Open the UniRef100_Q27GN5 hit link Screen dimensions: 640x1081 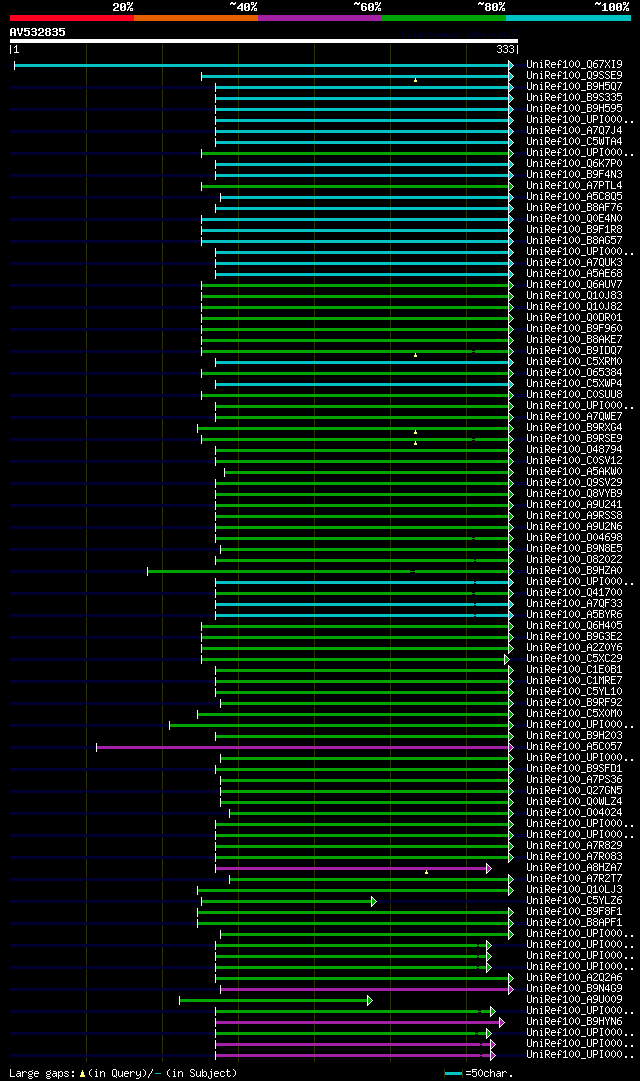574,791
